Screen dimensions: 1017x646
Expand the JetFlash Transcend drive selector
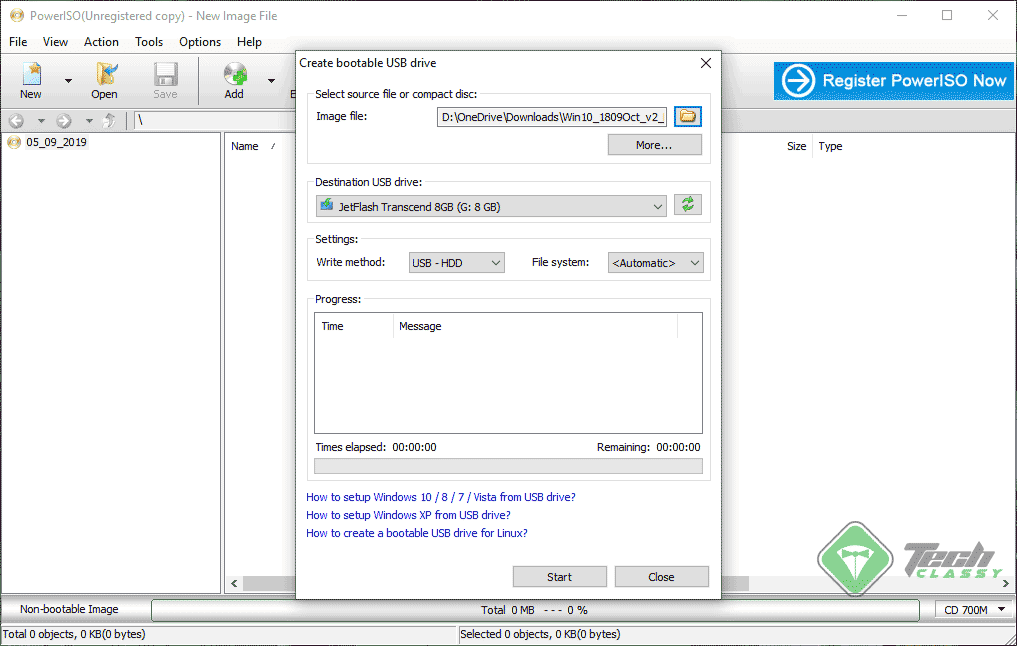click(x=657, y=204)
